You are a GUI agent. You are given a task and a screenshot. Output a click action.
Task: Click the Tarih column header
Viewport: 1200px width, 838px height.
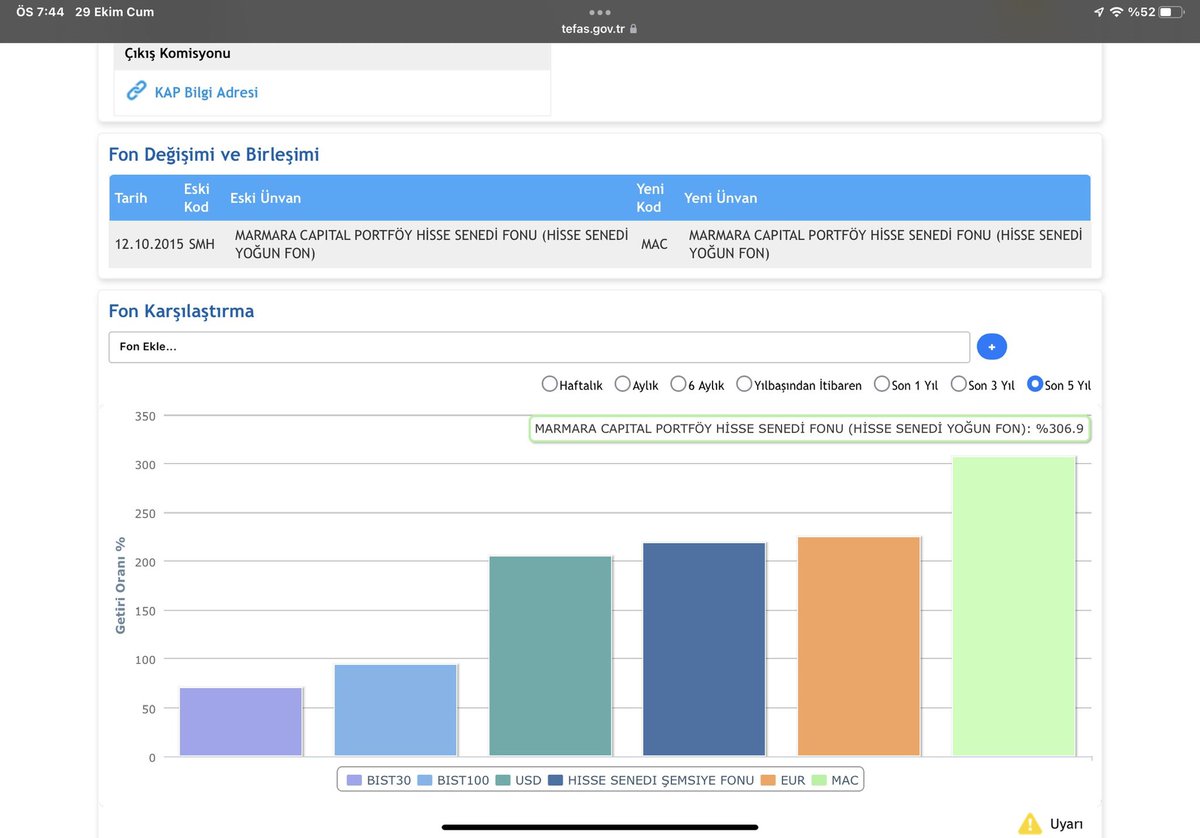click(131, 198)
